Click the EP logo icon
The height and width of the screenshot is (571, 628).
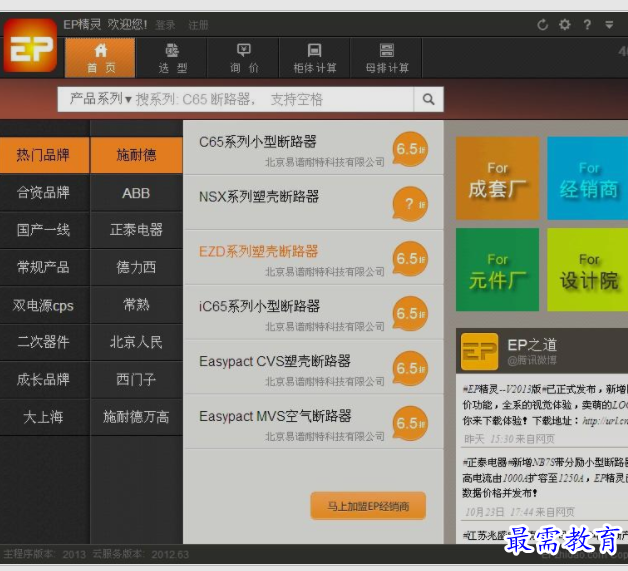point(30,46)
